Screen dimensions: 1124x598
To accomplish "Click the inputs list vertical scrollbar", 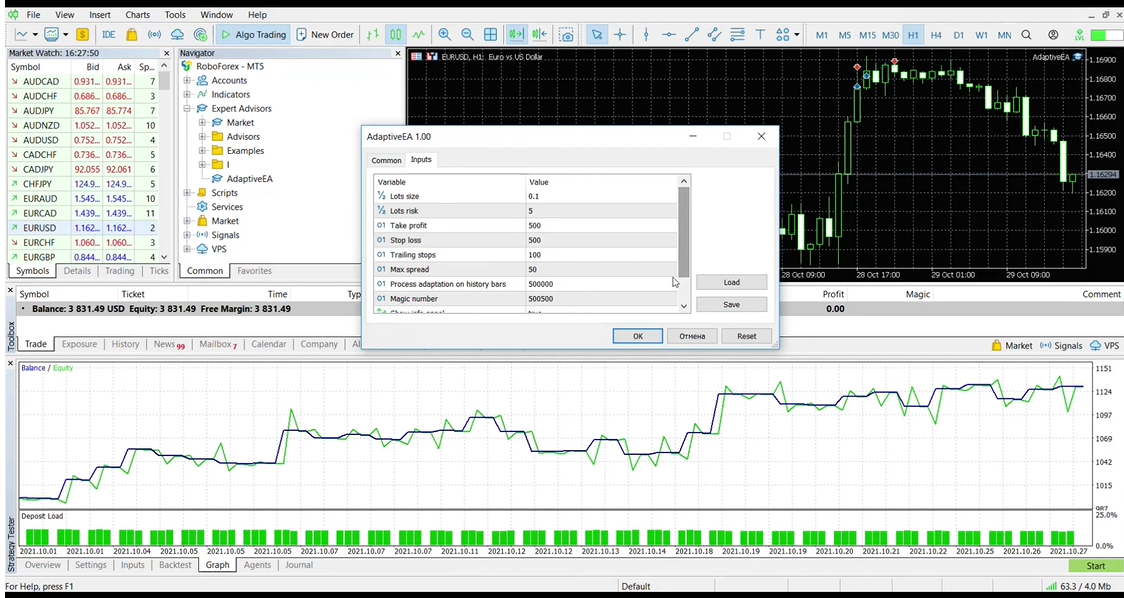I will click(684, 230).
